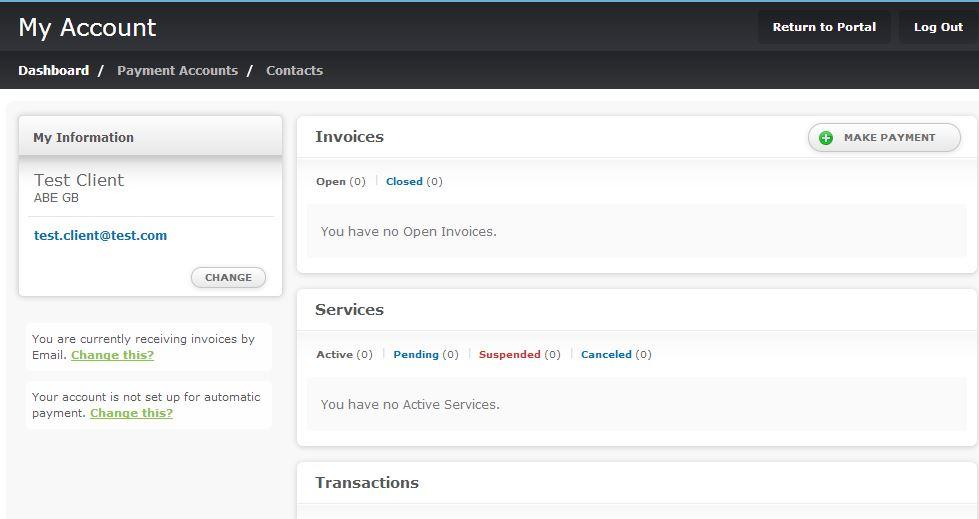The height and width of the screenshot is (519, 979).
Task: View Suspended services
Action: click(509, 355)
